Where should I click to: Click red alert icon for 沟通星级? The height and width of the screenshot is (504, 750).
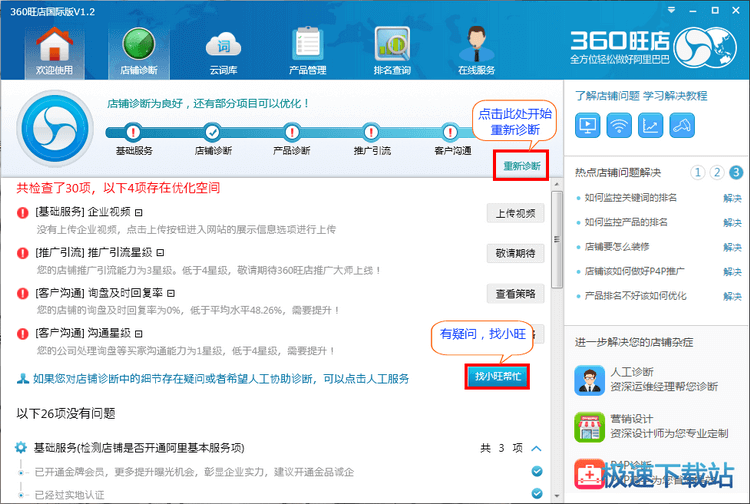click(22, 333)
